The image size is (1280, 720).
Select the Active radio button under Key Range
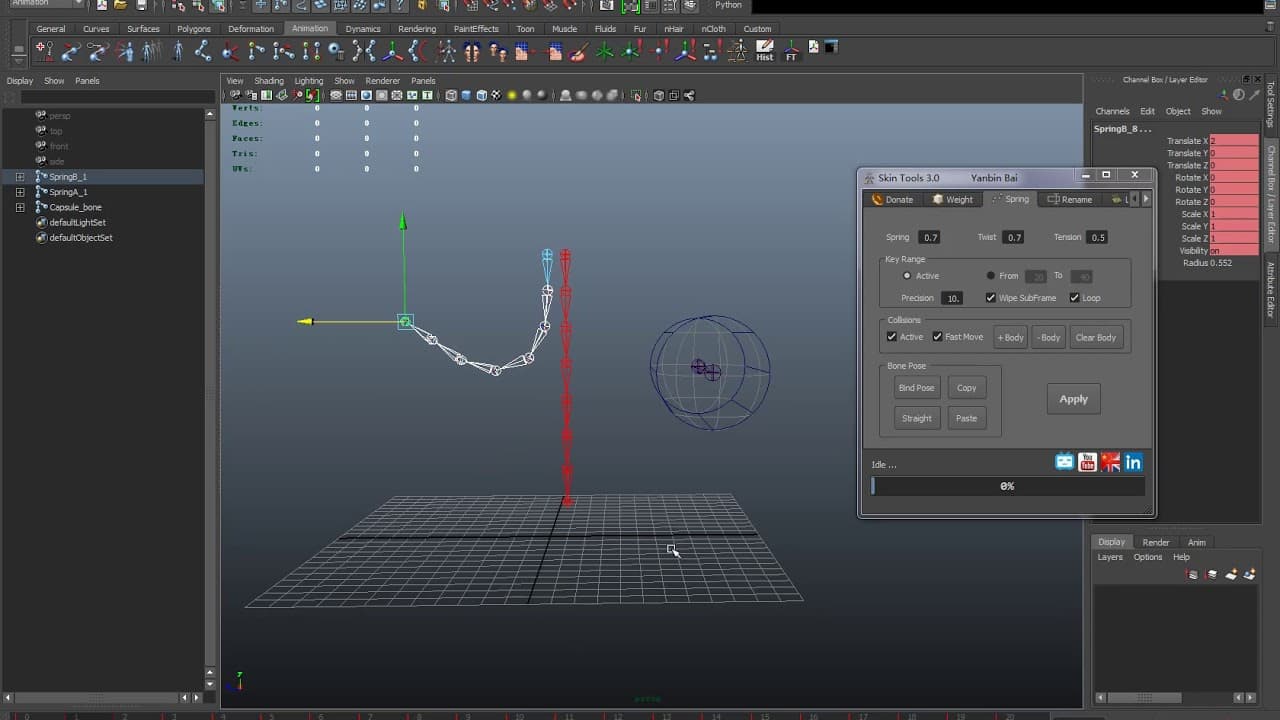pyautogui.click(x=907, y=276)
